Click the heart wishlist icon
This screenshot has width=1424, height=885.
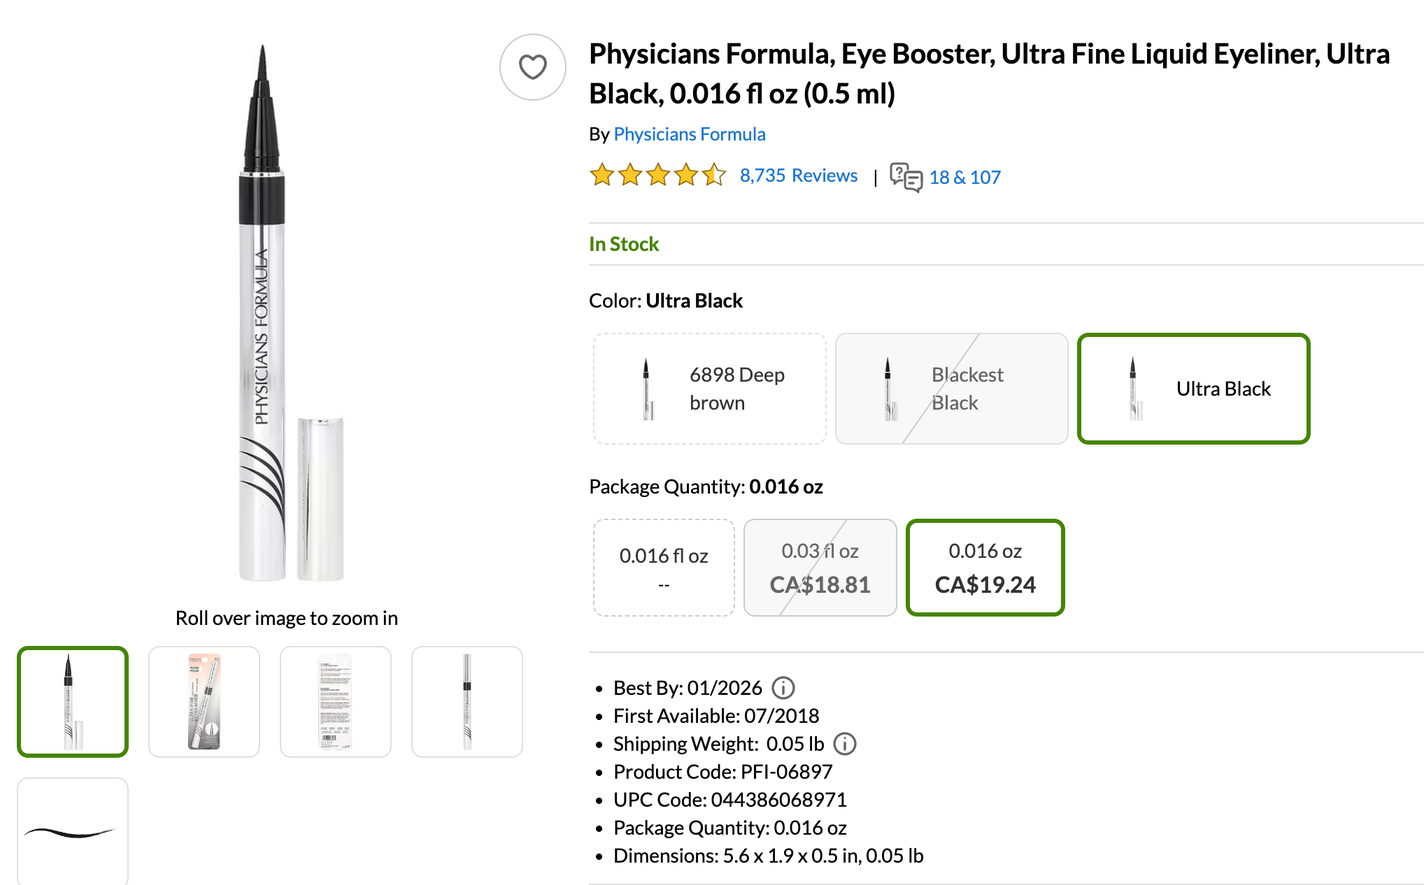pos(533,67)
